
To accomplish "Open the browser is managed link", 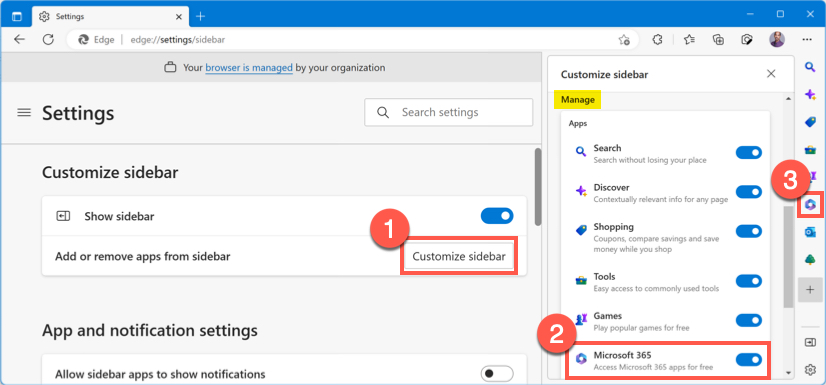I will [x=249, y=67].
